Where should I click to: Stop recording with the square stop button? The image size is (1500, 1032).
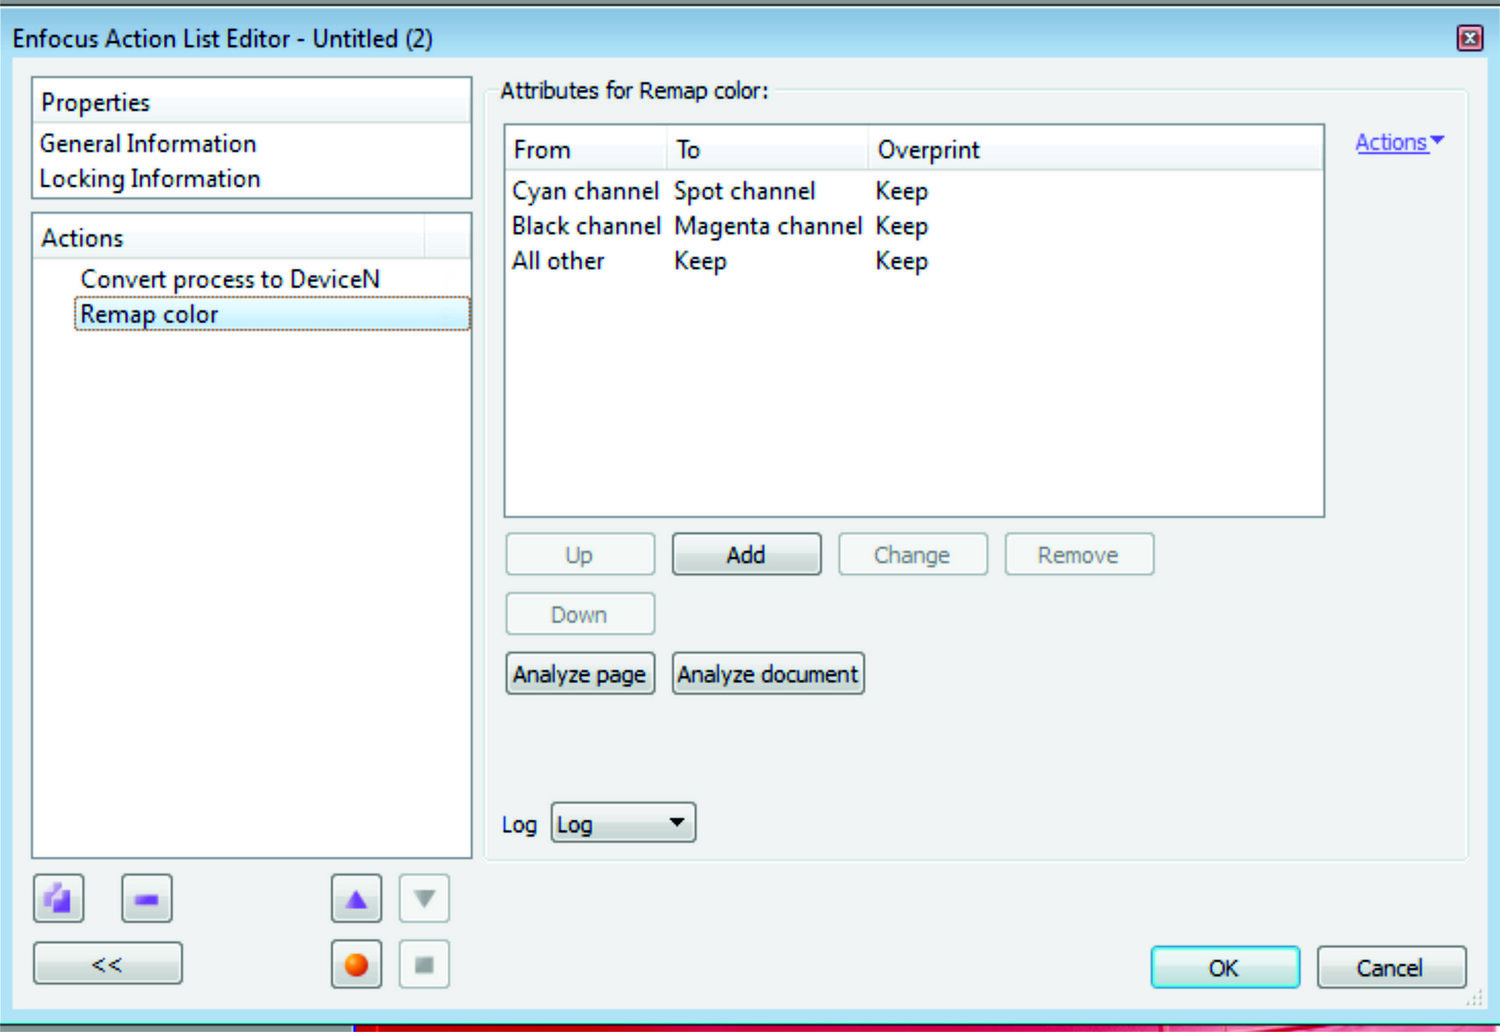(424, 964)
